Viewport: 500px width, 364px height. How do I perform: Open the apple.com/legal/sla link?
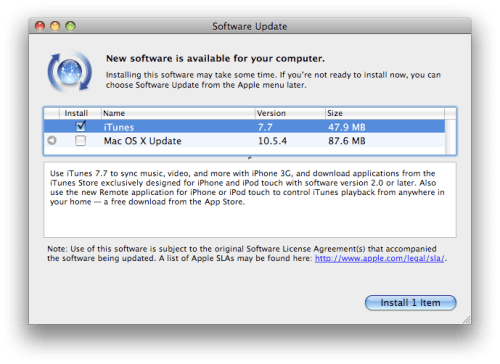click(379, 258)
